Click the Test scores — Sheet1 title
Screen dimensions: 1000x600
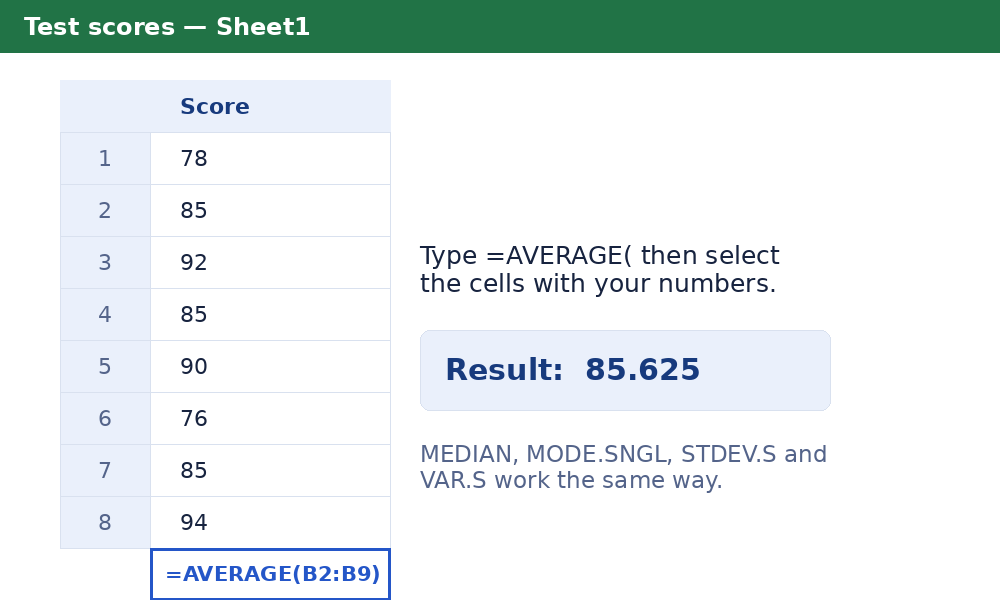click(x=167, y=27)
